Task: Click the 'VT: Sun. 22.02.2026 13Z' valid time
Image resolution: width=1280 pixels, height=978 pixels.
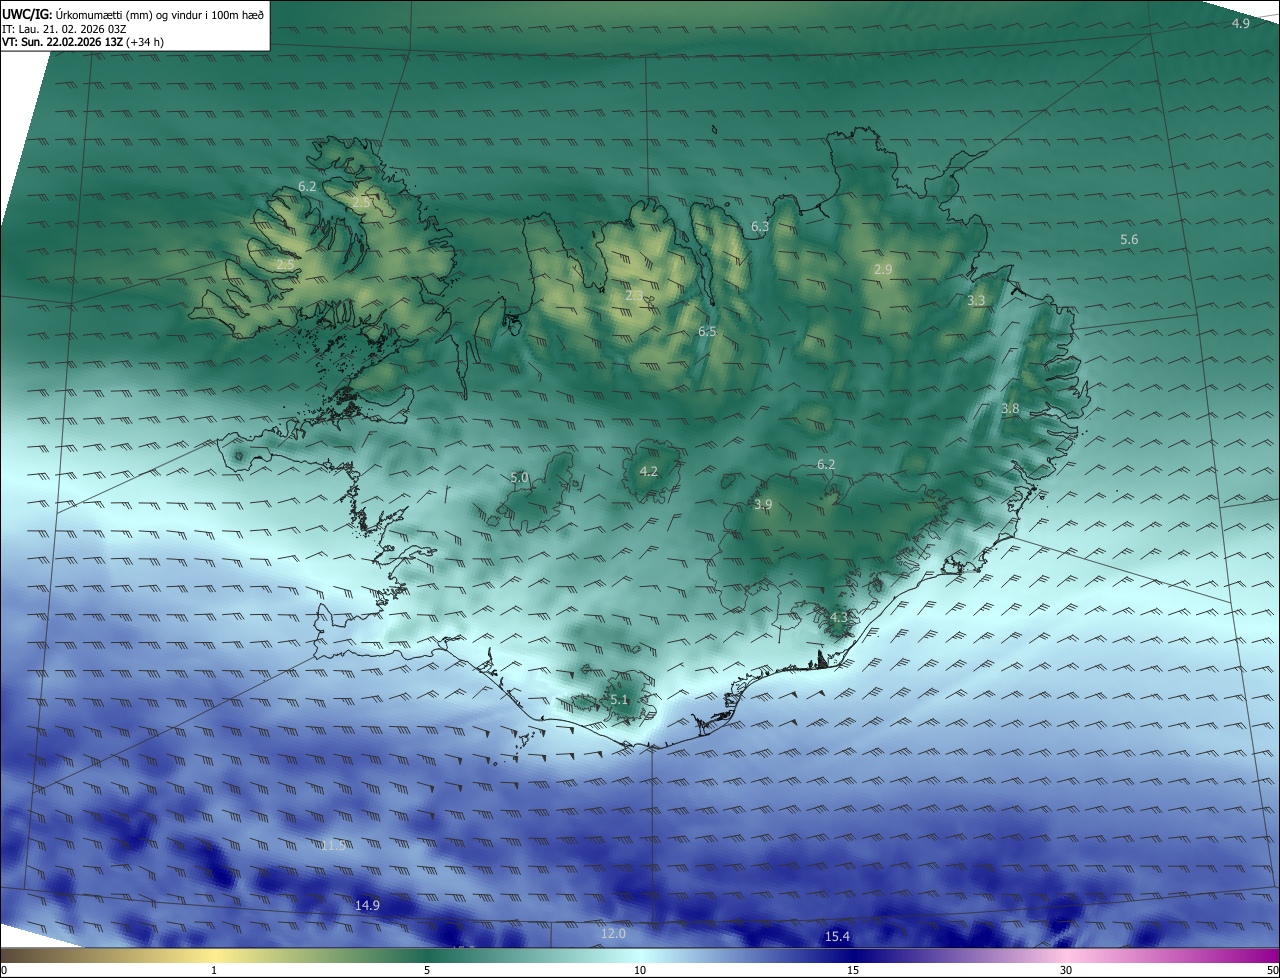Action: coord(63,42)
